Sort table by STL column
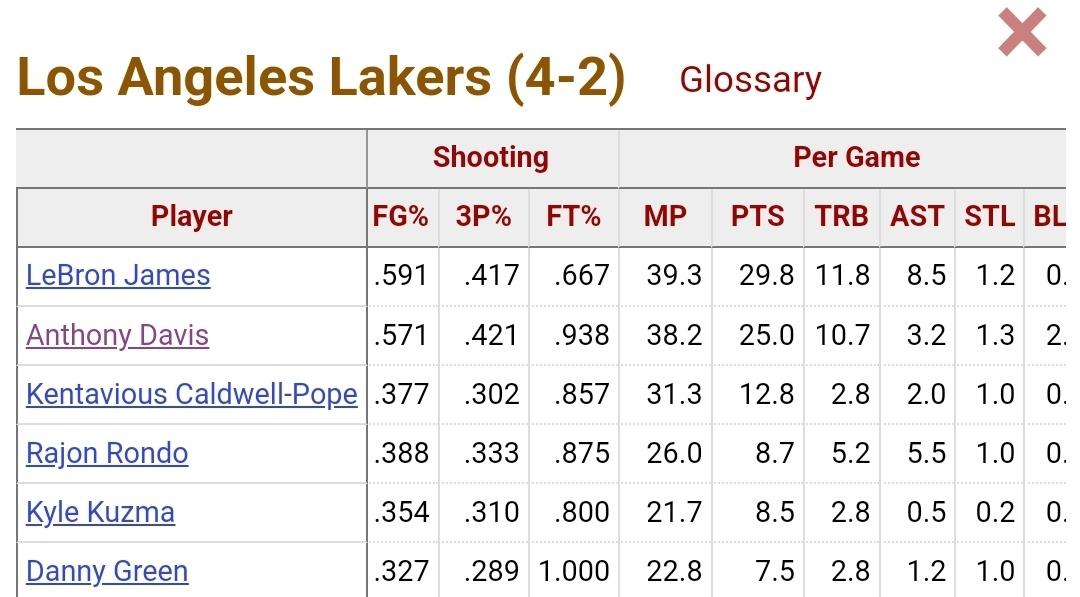Screen dimensions: 1080x597 pos(989,216)
